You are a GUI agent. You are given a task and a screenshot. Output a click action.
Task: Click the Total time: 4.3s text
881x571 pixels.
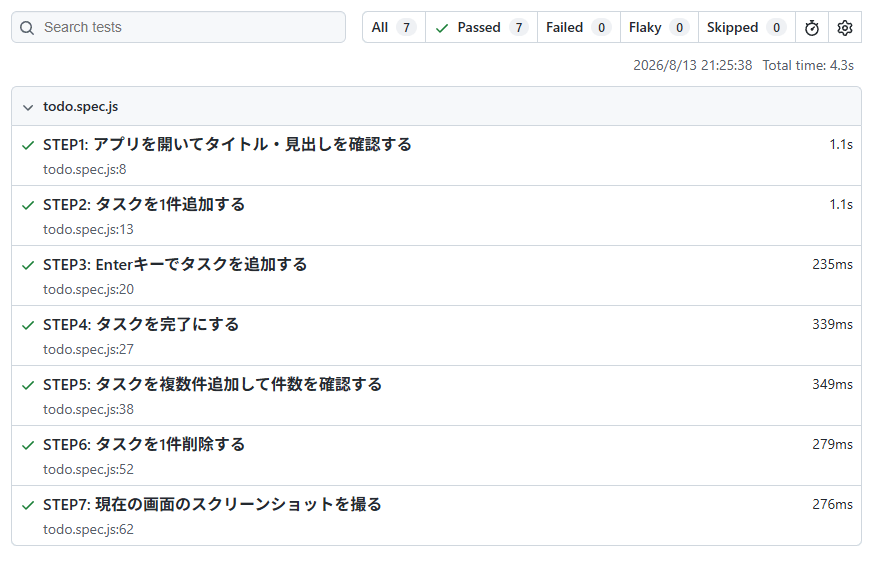click(x=808, y=66)
